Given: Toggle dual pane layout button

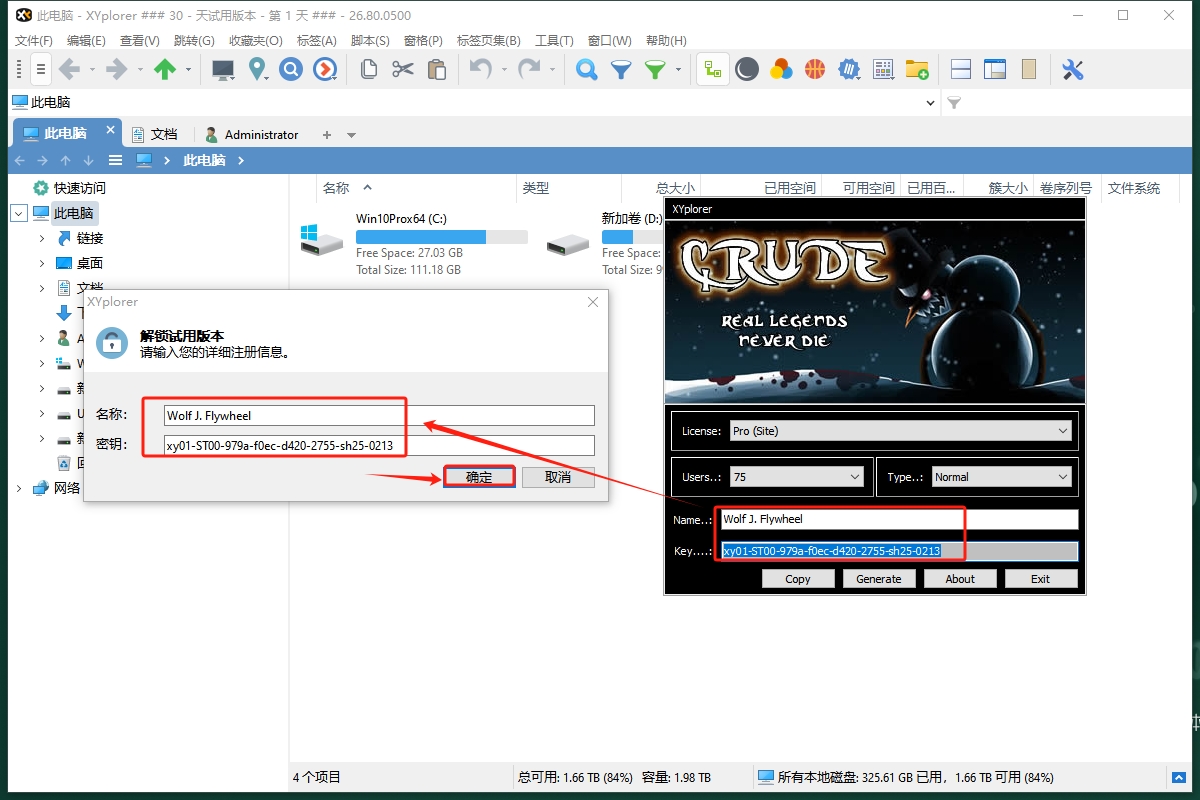Looking at the screenshot, I should 961,69.
